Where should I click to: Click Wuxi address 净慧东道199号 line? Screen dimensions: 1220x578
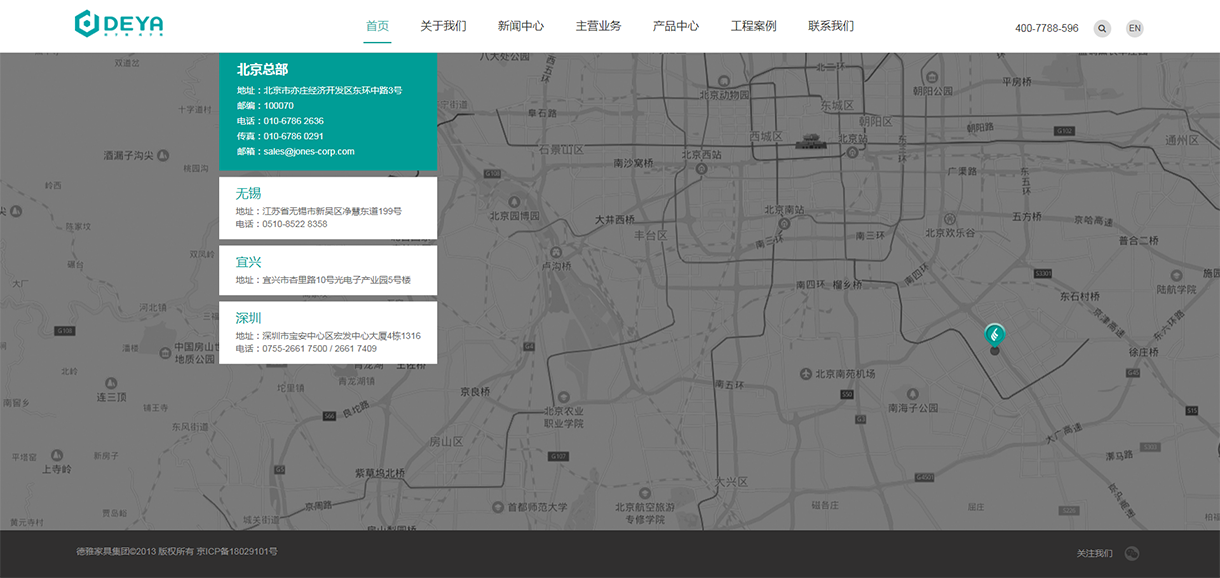pos(318,212)
